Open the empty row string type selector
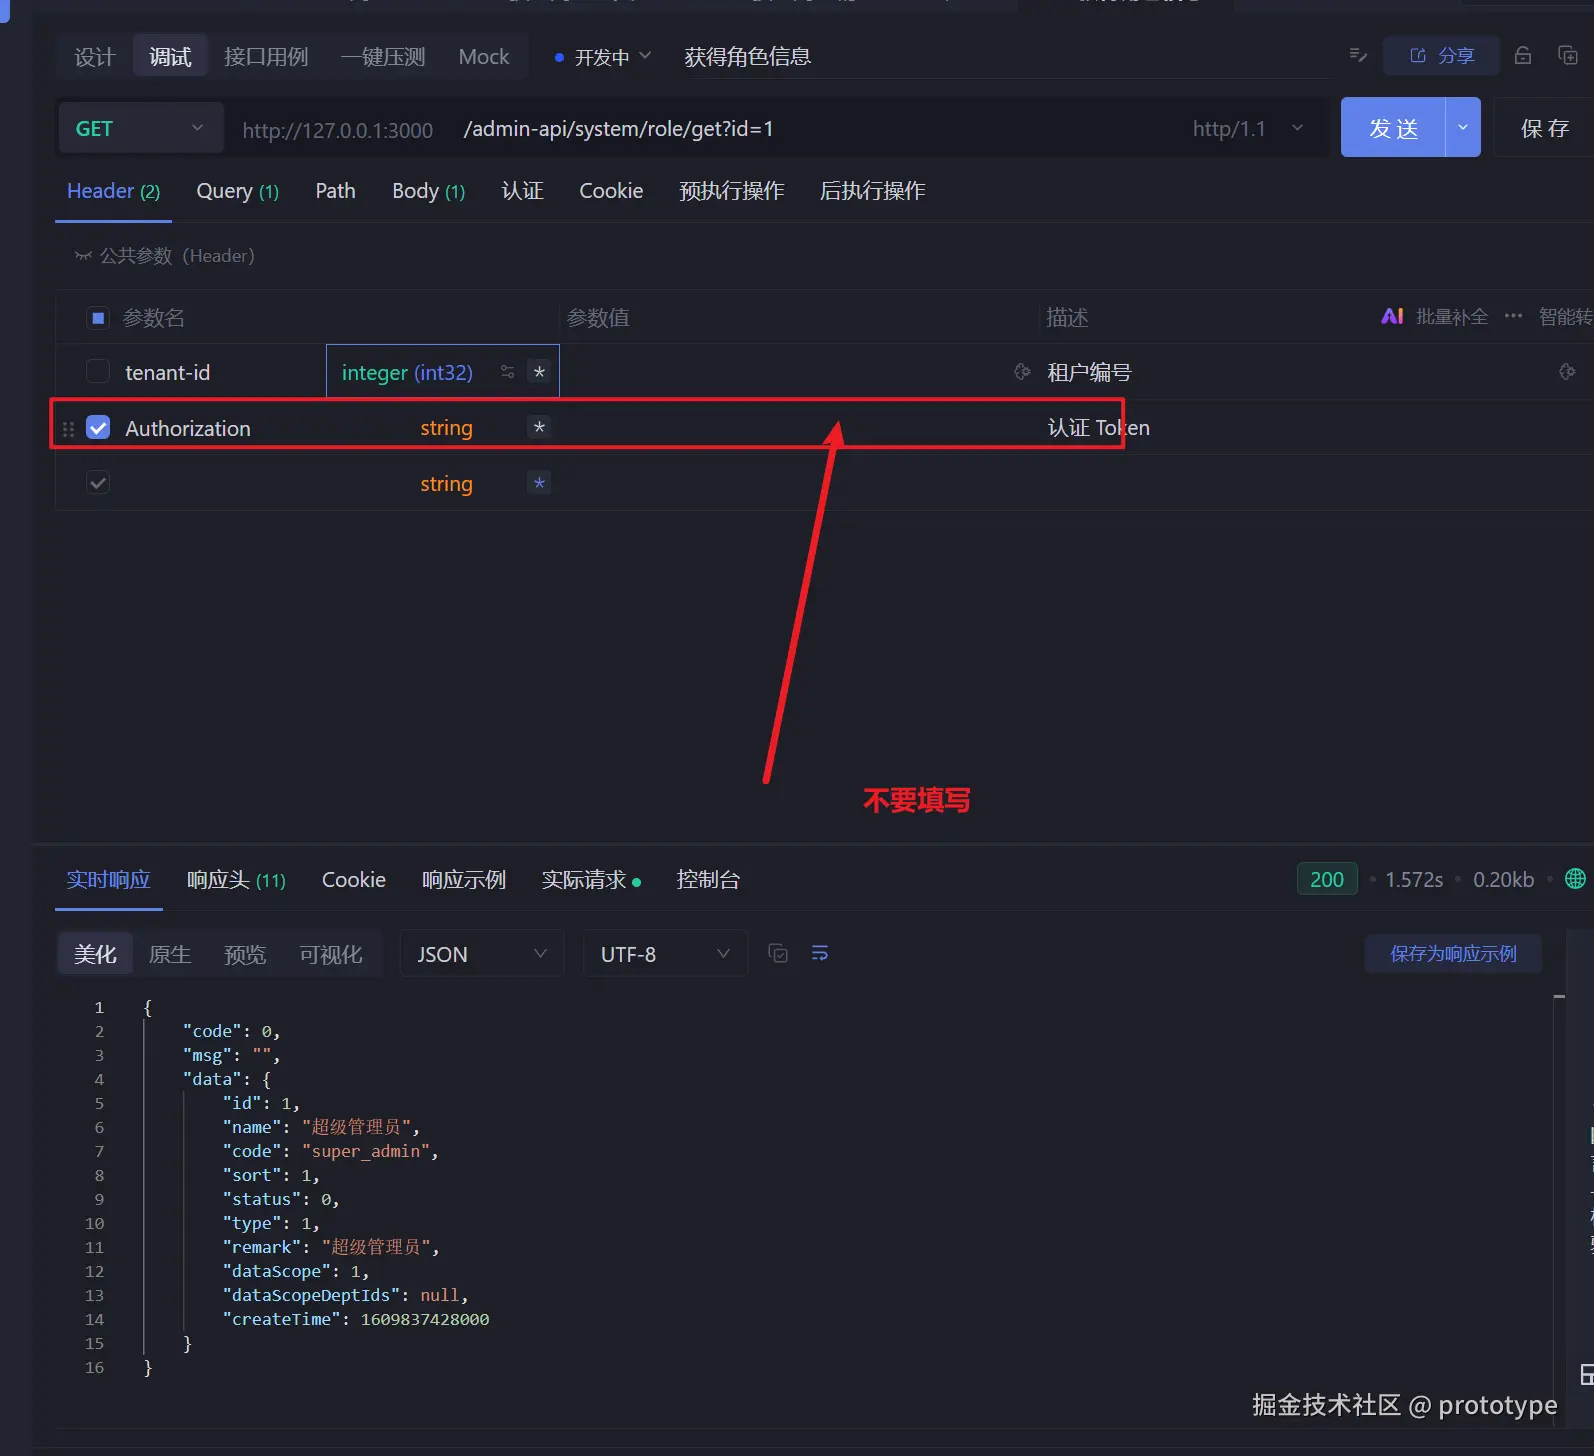Screen dimensions: 1594x1456 click(446, 484)
